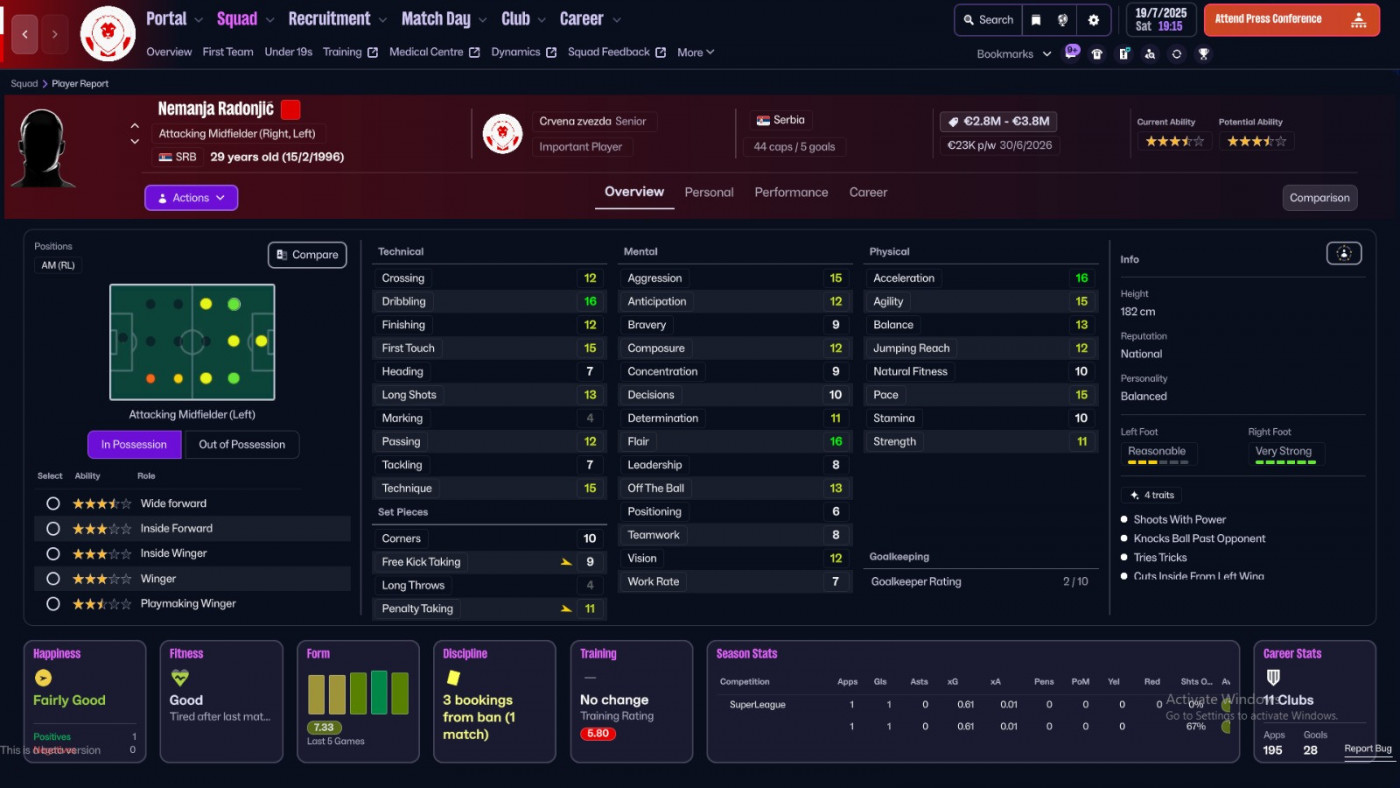This screenshot has width=1400, height=788.
Task: Select the Wide forward role radio button
Action: coord(53,504)
